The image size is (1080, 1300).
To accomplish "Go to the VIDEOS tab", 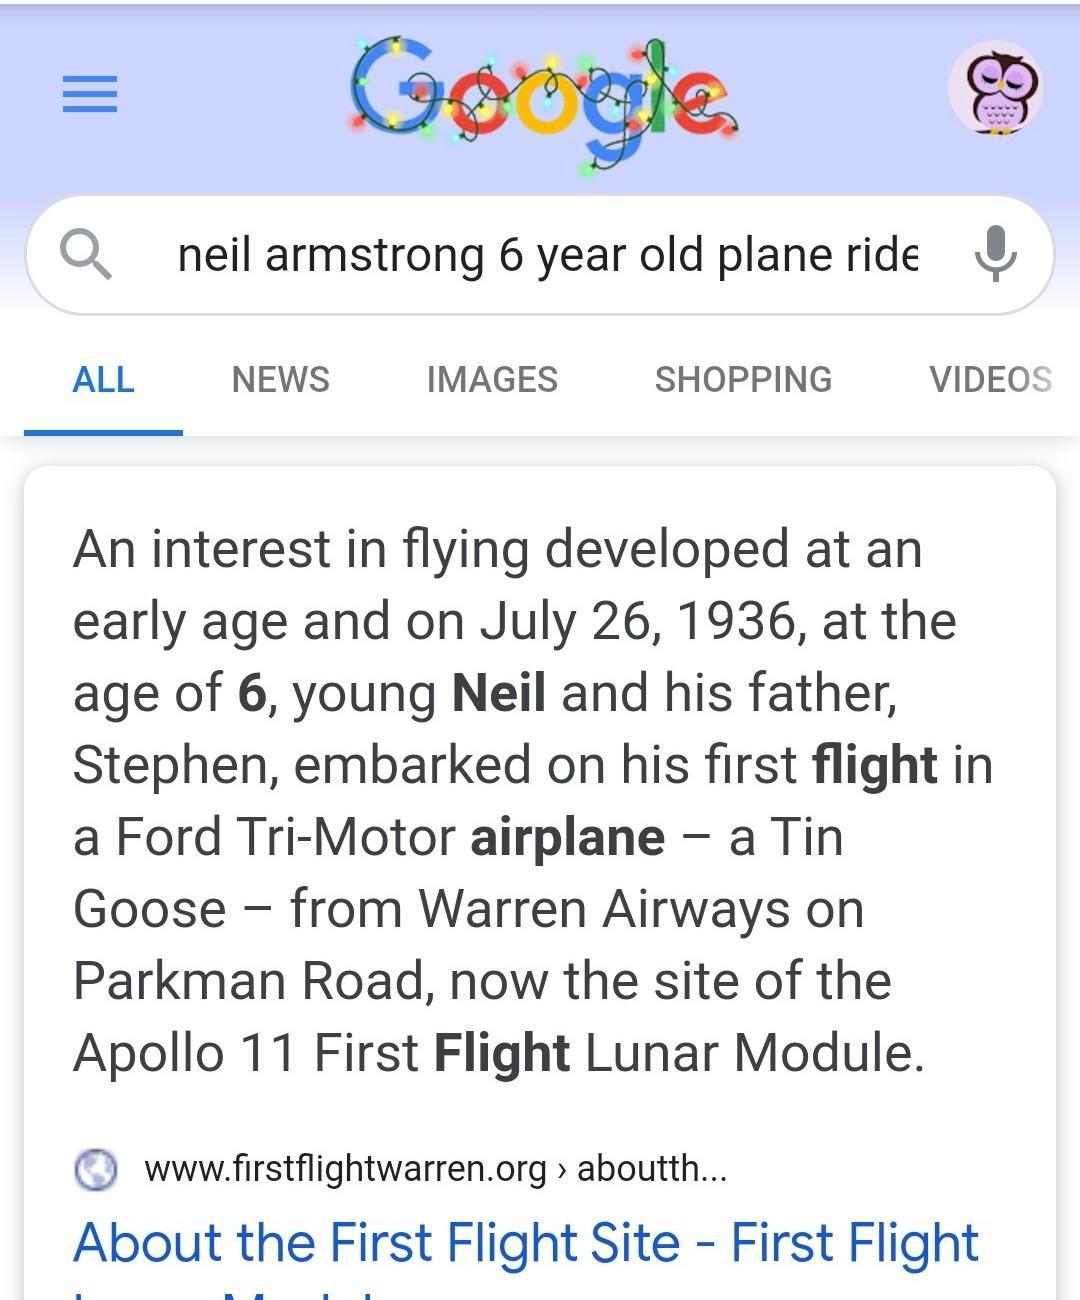I will coord(990,380).
